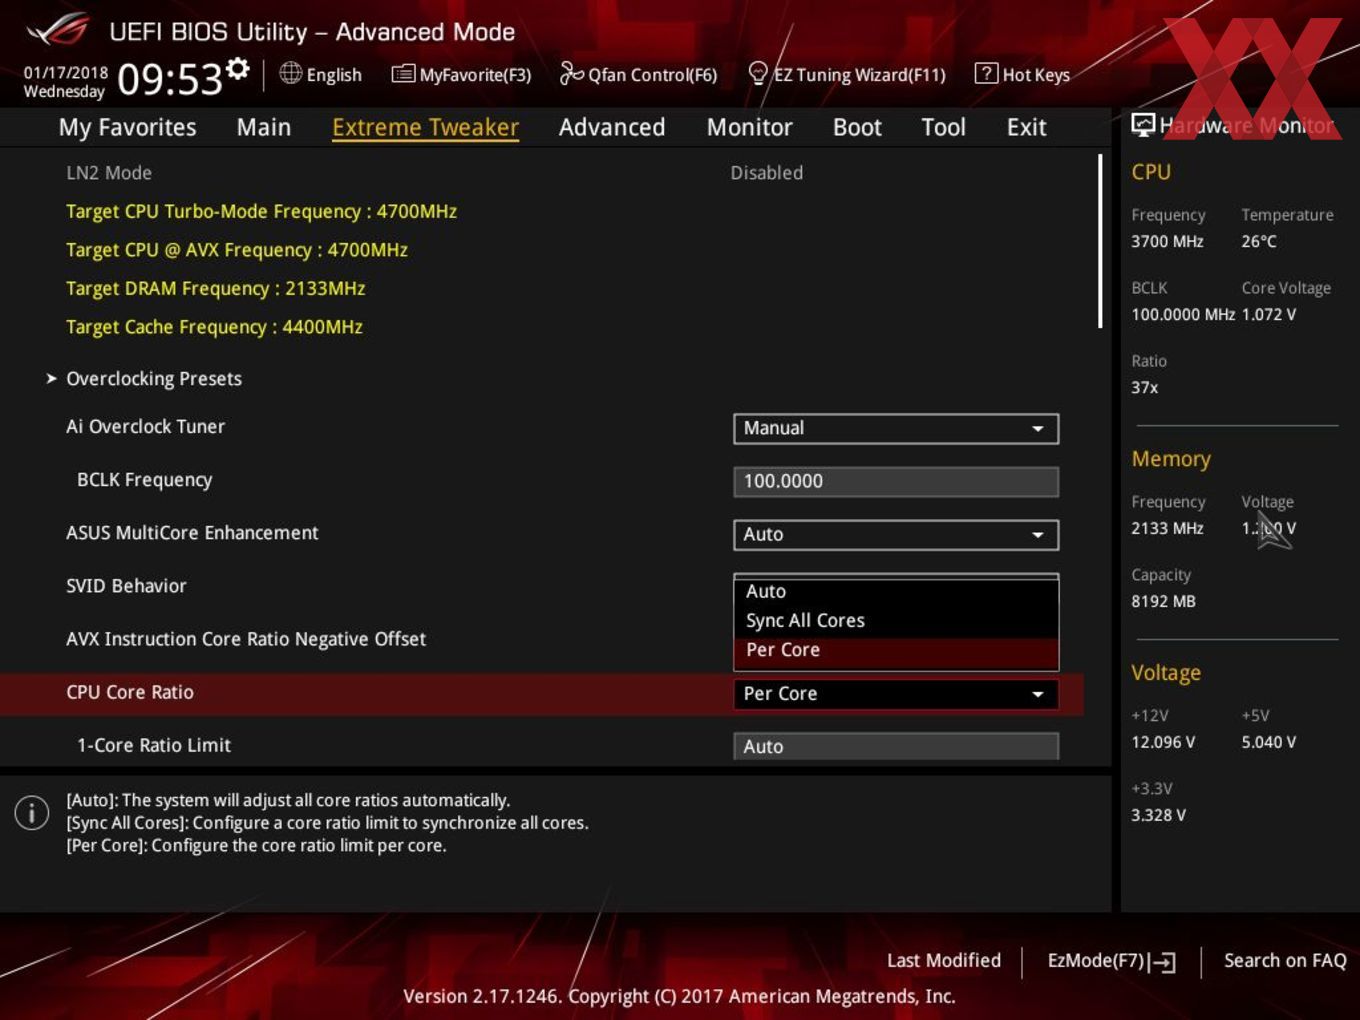This screenshot has width=1360, height=1020.
Task: Open the clock settings gear icon
Action: pyautogui.click(x=237, y=68)
